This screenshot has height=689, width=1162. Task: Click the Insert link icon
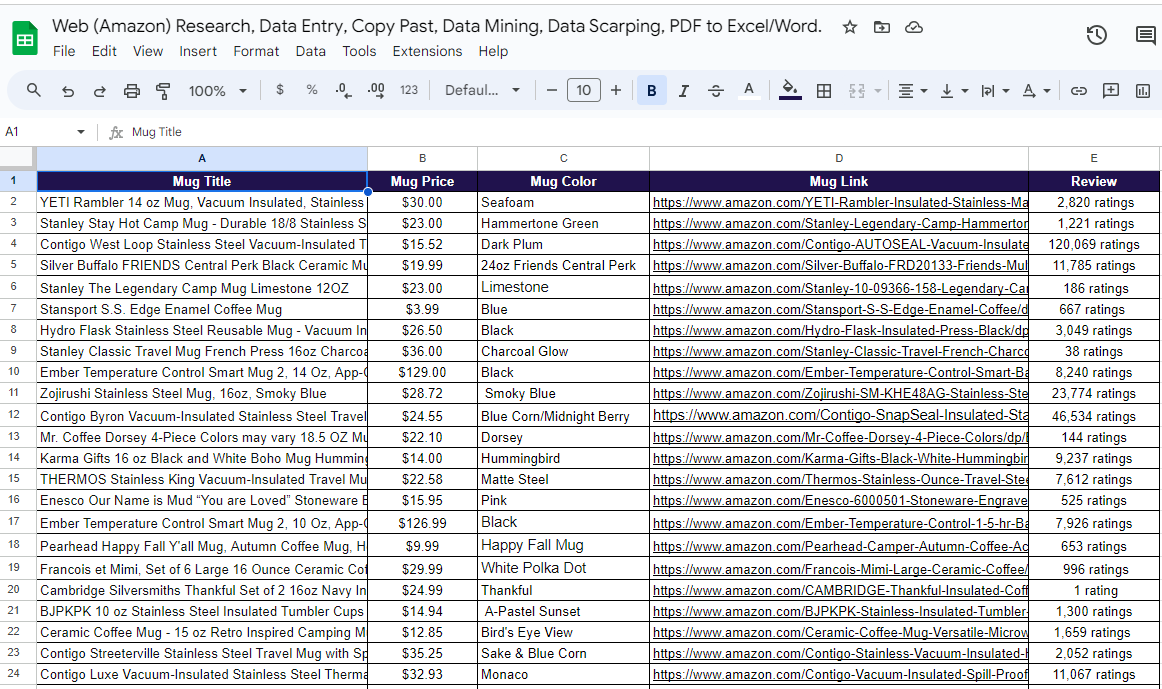point(1079,90)
